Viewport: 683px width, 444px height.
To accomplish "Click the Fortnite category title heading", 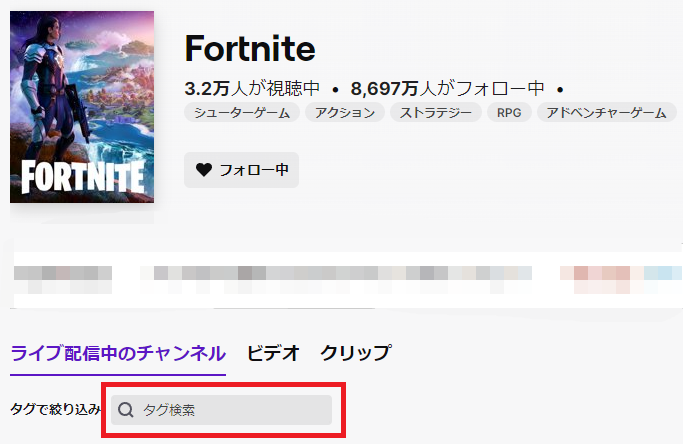I will click(250, 48).
